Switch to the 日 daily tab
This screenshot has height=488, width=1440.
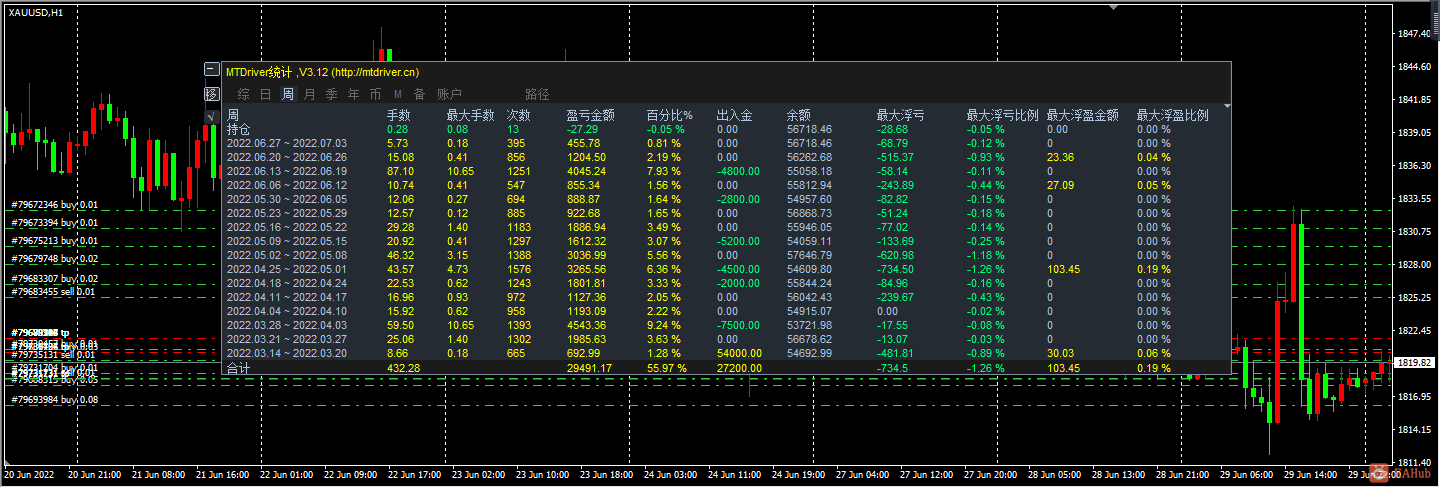pos(266,94)
